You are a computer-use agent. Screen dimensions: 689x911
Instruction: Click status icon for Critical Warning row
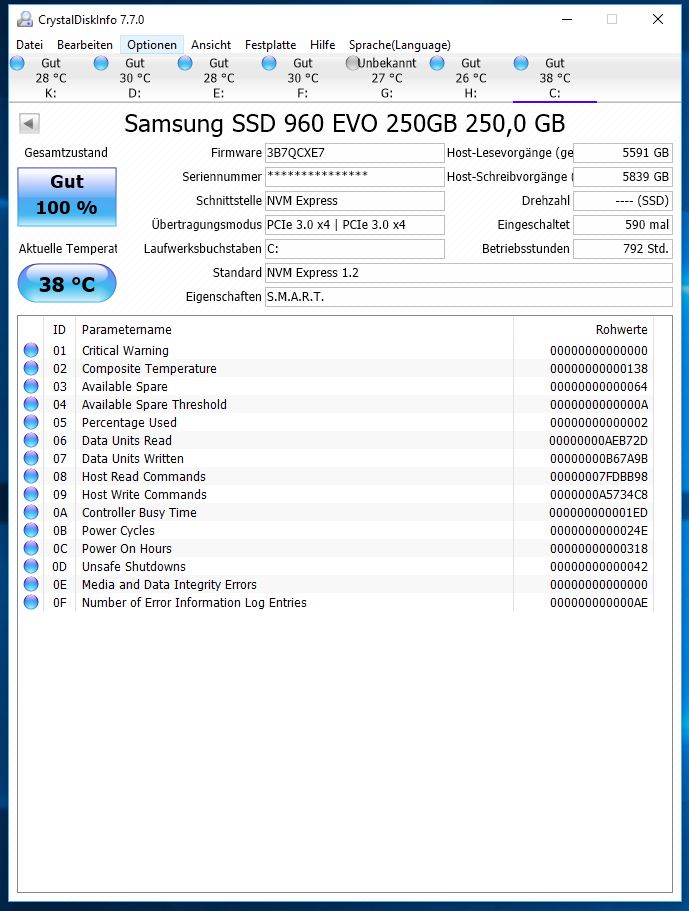(31, 350)
